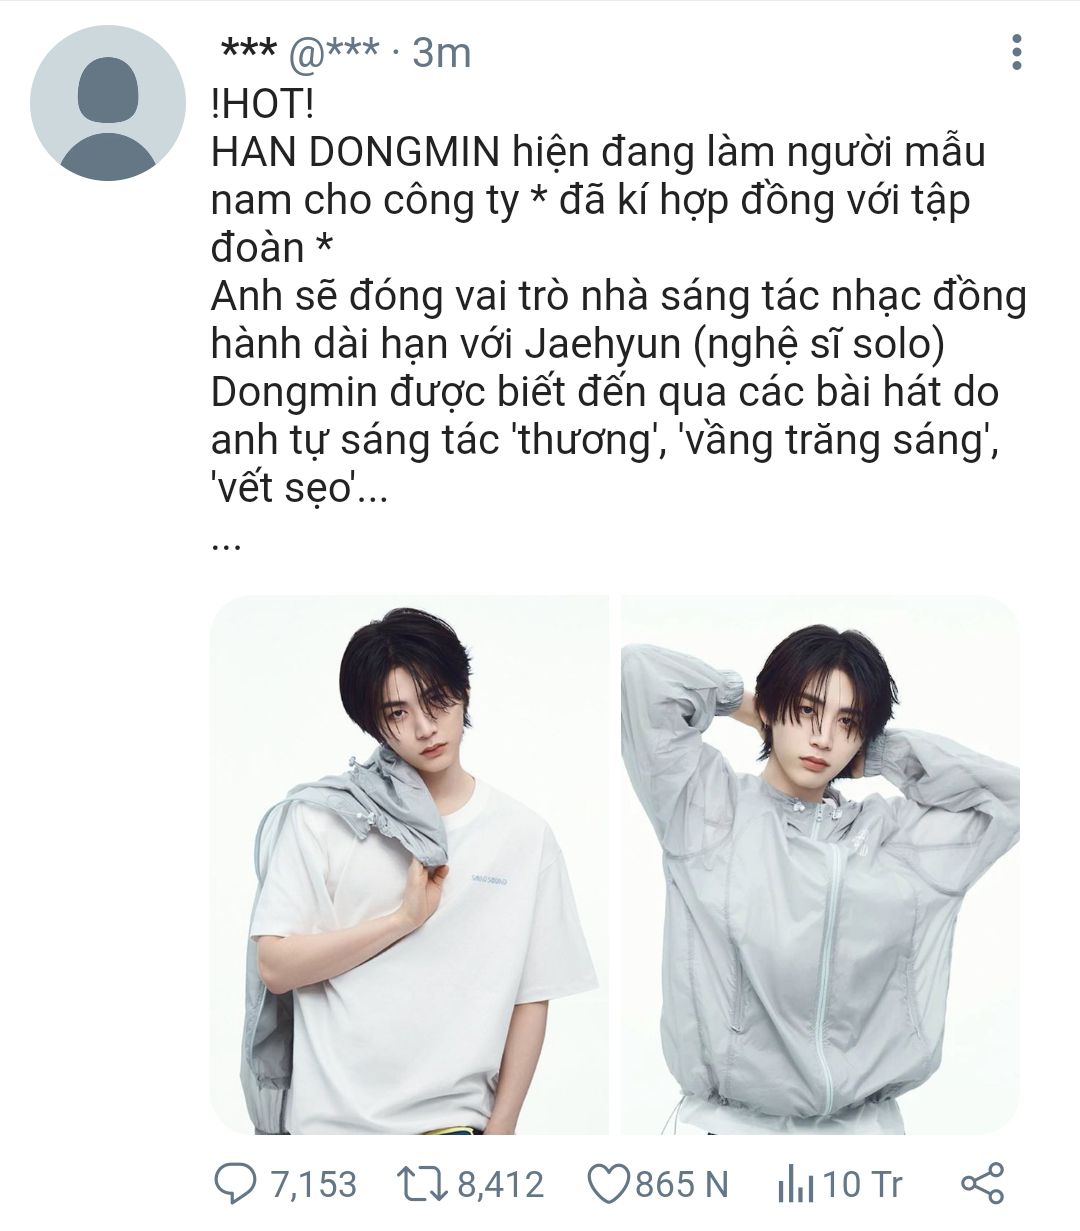Tap the share icon below the photos
Screen dimensions: 1080x1231
point(982,1184)
